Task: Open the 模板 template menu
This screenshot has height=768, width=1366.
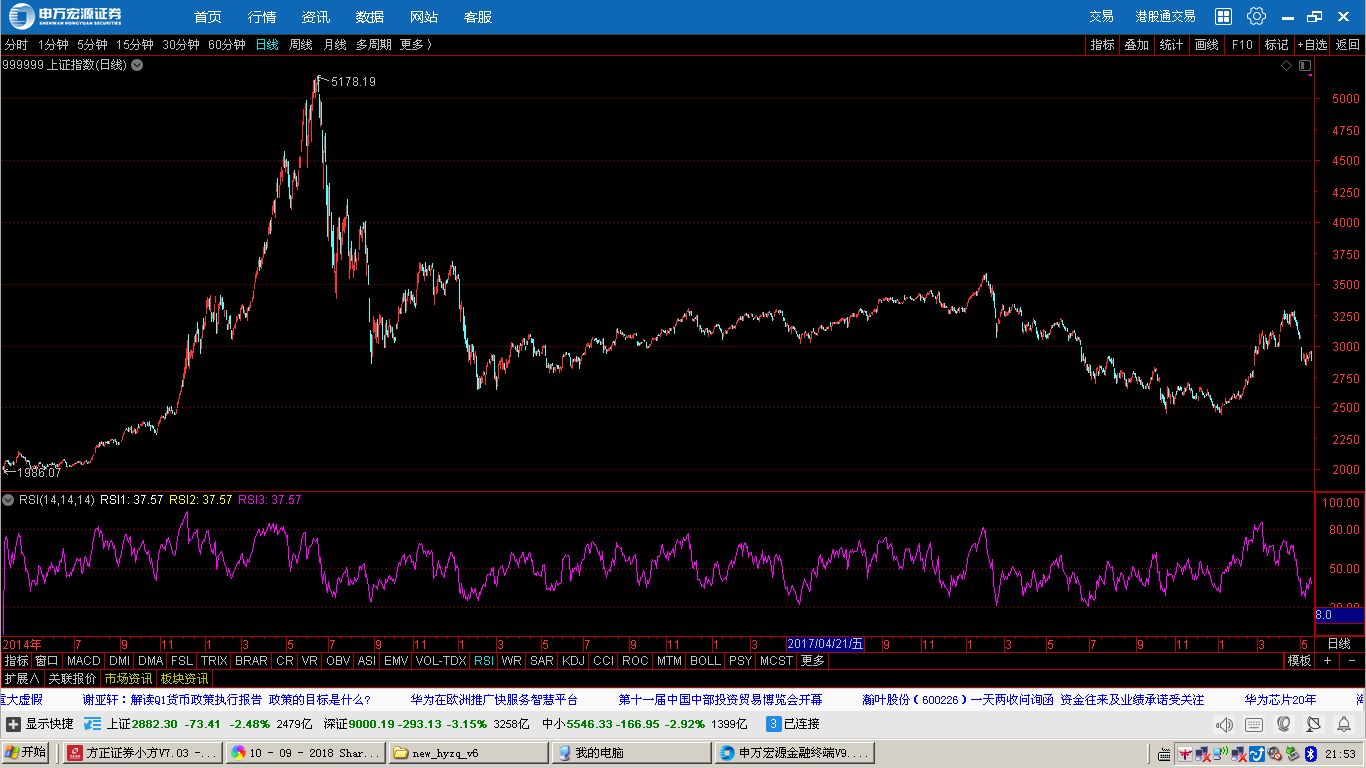Action: pos(1299,661)
